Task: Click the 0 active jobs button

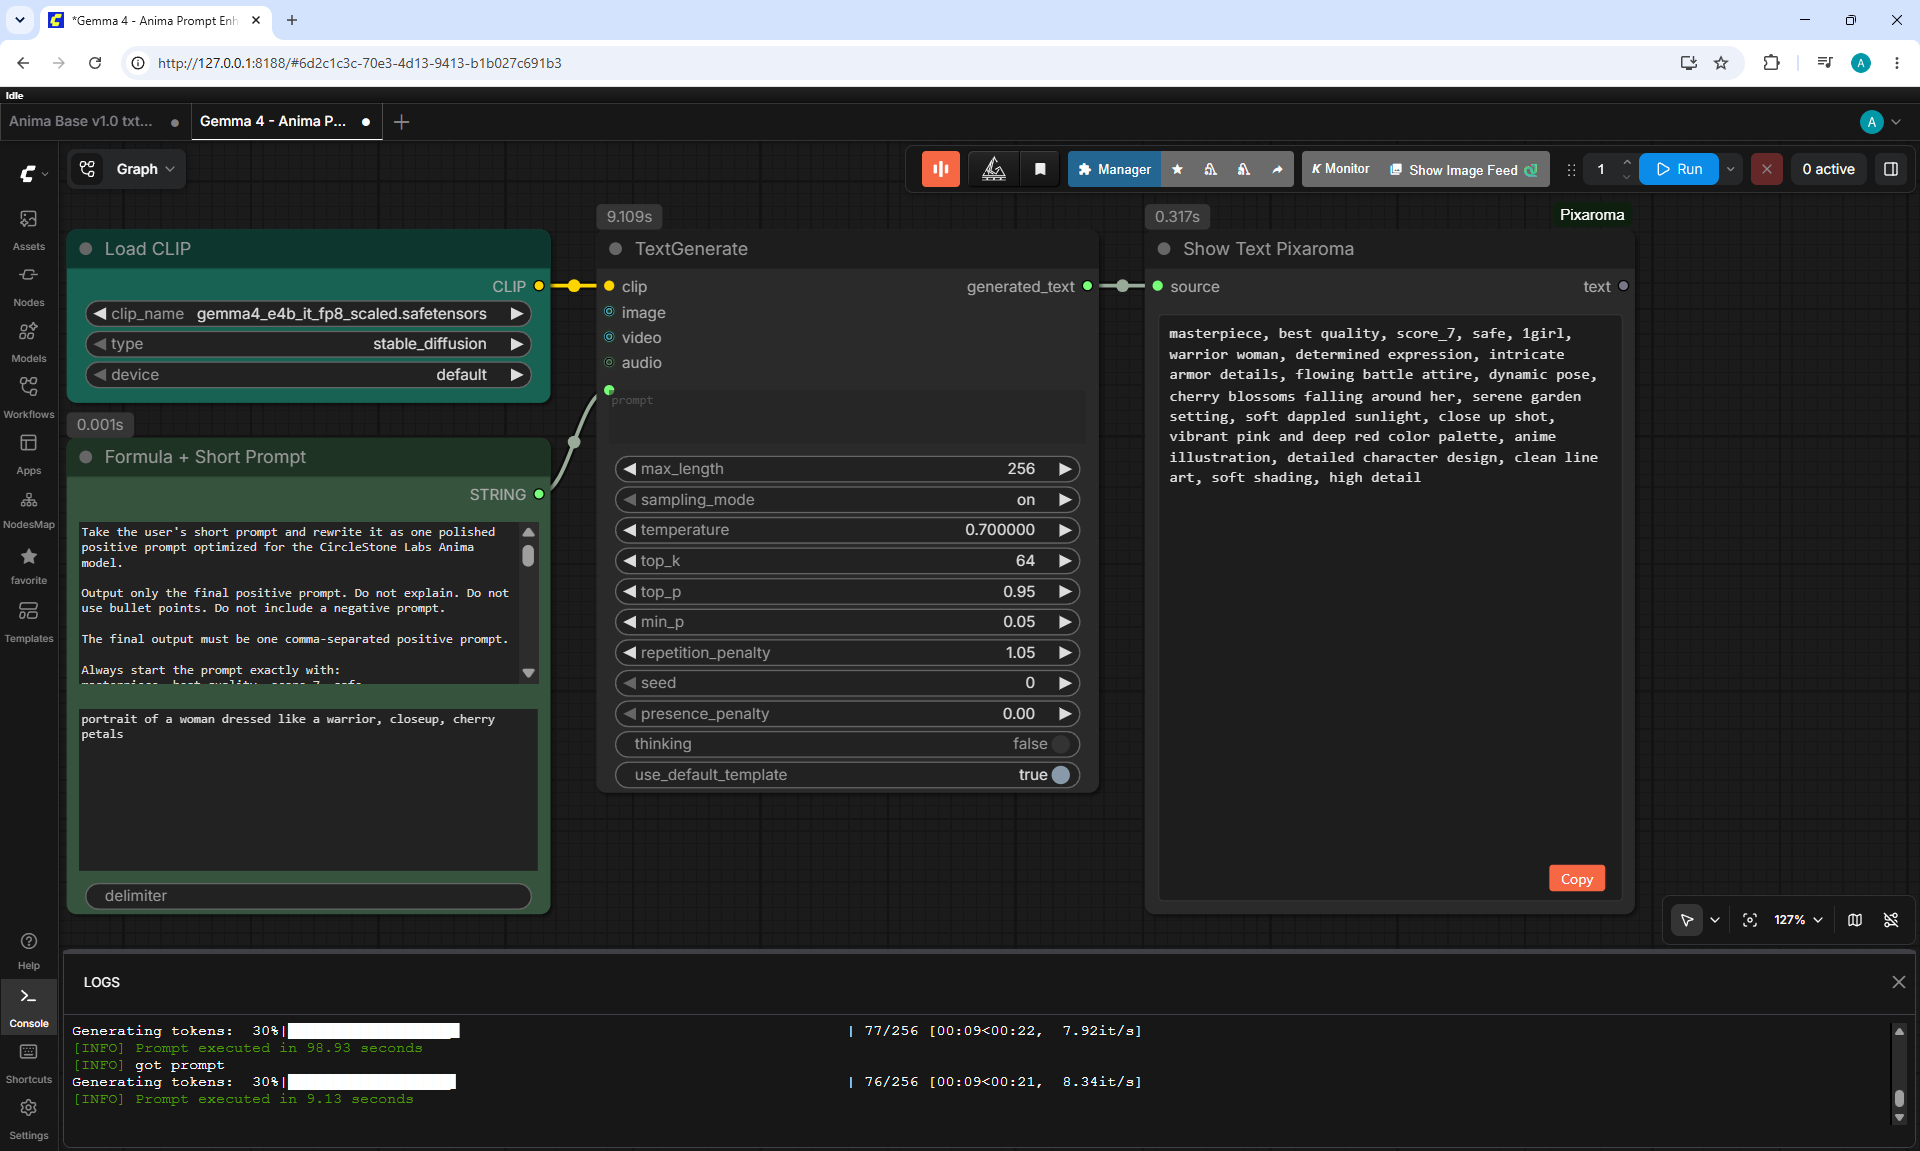Action: pos(1828,169)
